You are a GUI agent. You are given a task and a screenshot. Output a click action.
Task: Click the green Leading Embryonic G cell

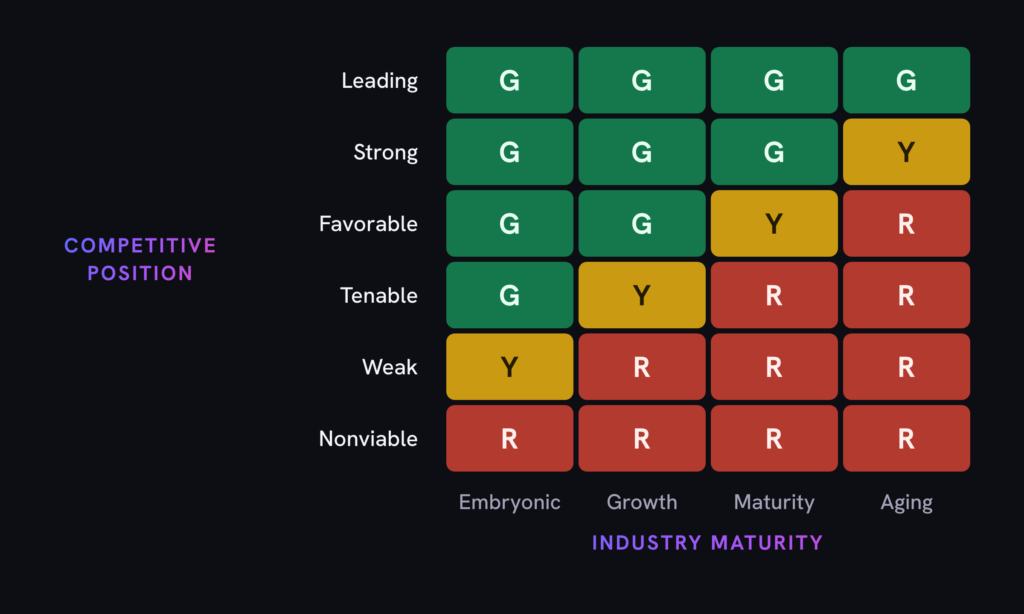pos(509,80)
